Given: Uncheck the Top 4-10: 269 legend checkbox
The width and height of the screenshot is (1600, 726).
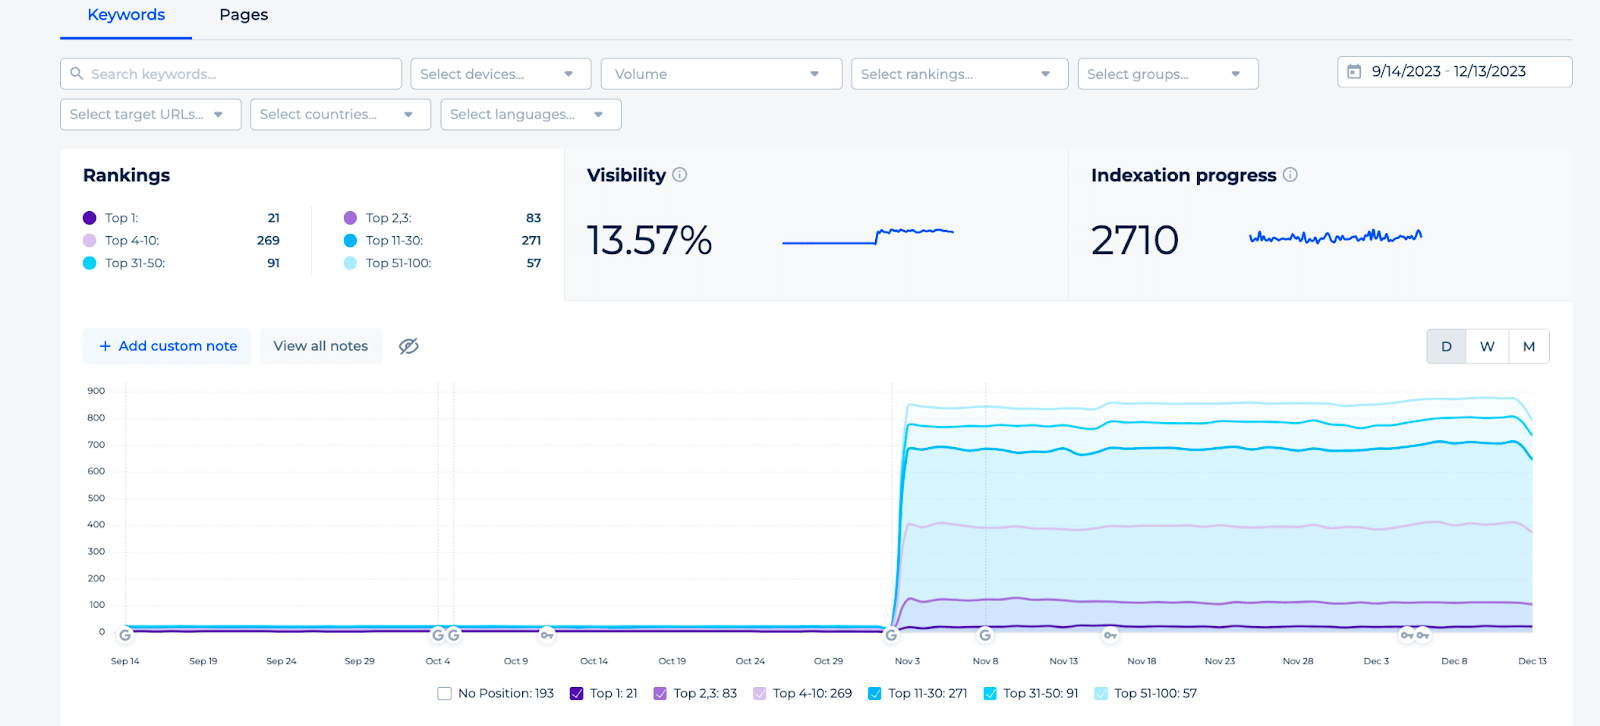Looking at the screenshot, I should 759,693.
